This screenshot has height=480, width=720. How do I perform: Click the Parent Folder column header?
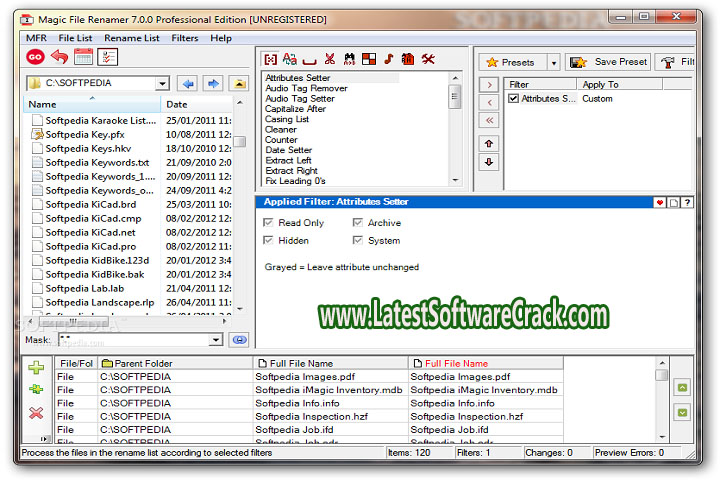[x=175, y=363]
